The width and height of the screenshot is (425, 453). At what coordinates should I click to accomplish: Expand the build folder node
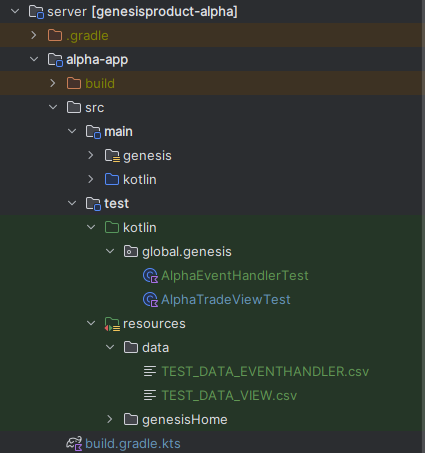coord(53,83)
